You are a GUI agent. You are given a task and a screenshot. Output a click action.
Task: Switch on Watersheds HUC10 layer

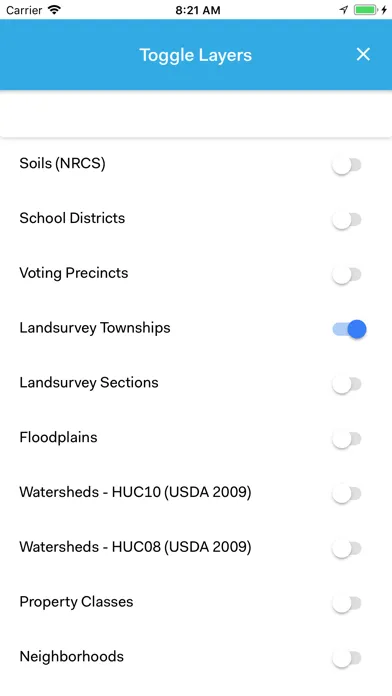pos(347,494)
